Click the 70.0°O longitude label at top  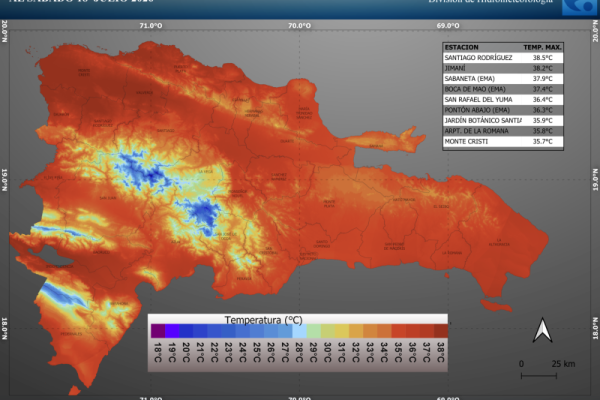point(299,26)
